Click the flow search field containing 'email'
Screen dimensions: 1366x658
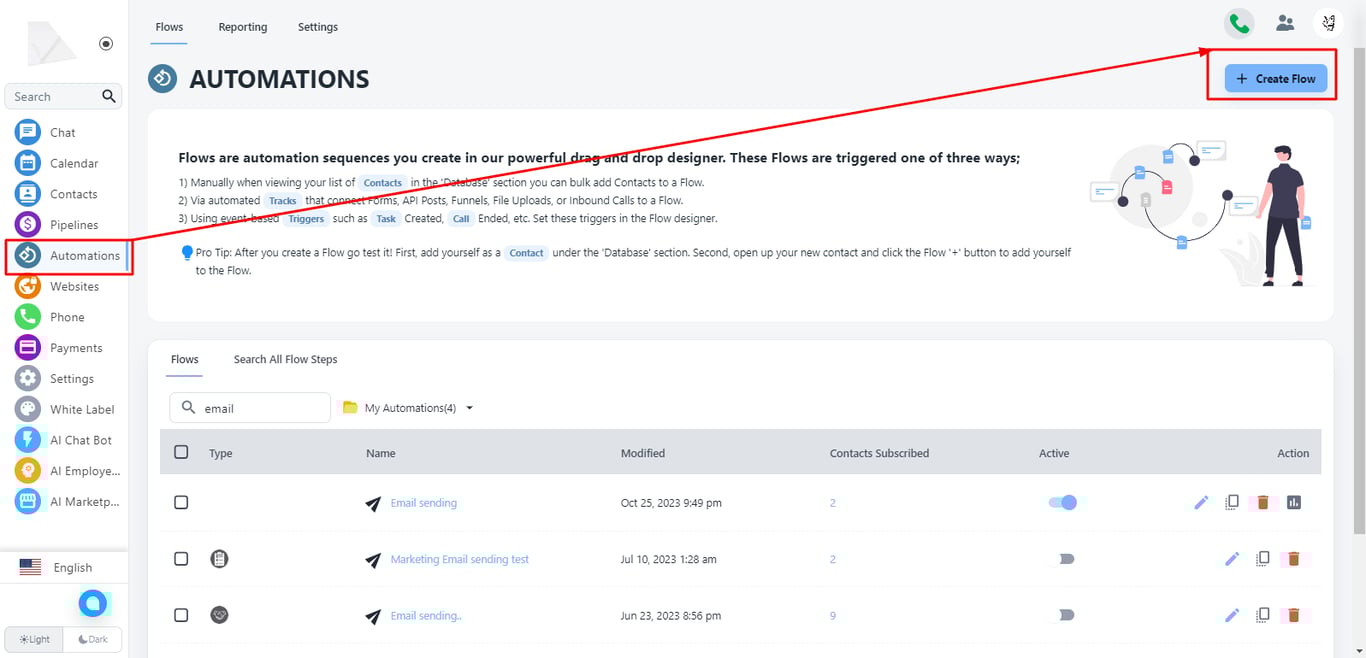pos(260,408)
